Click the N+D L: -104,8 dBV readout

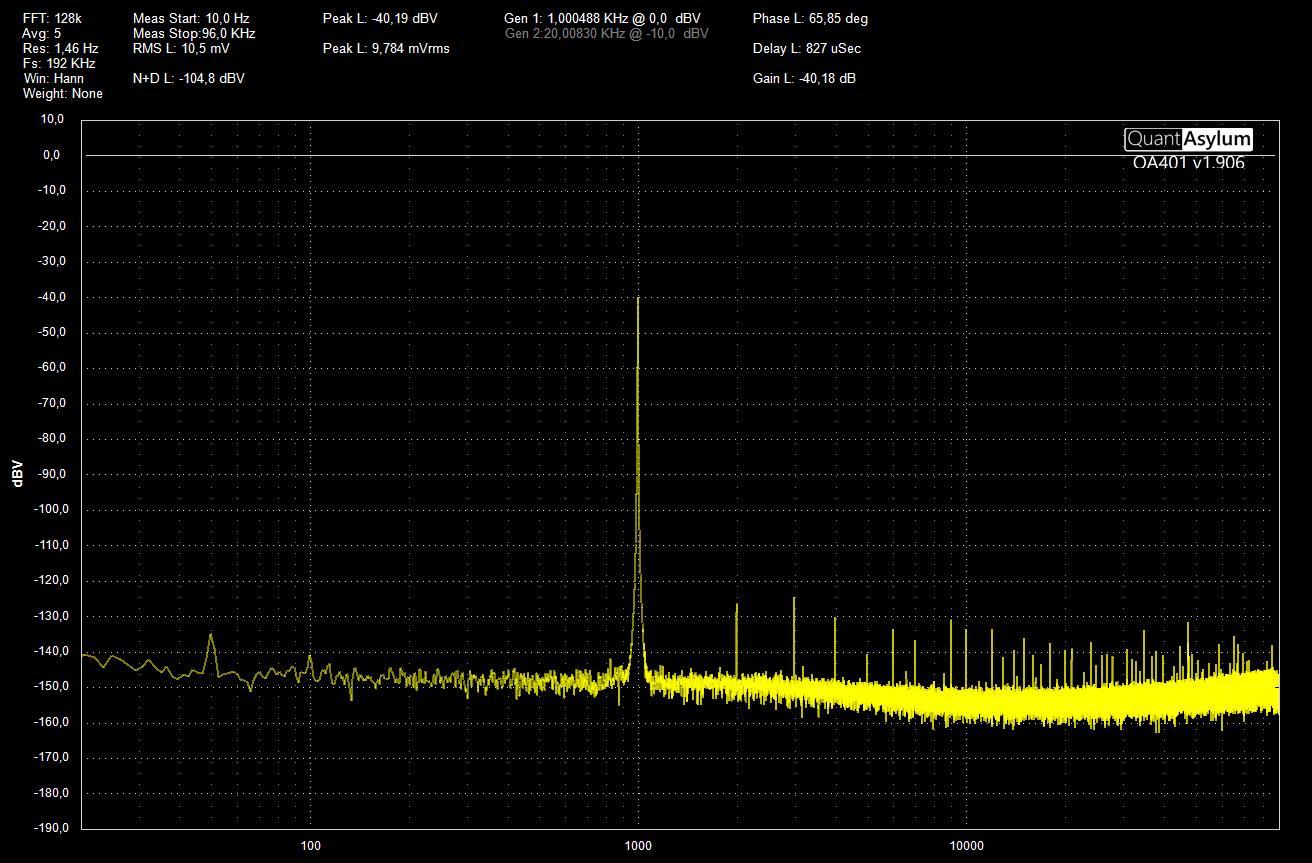188,78
